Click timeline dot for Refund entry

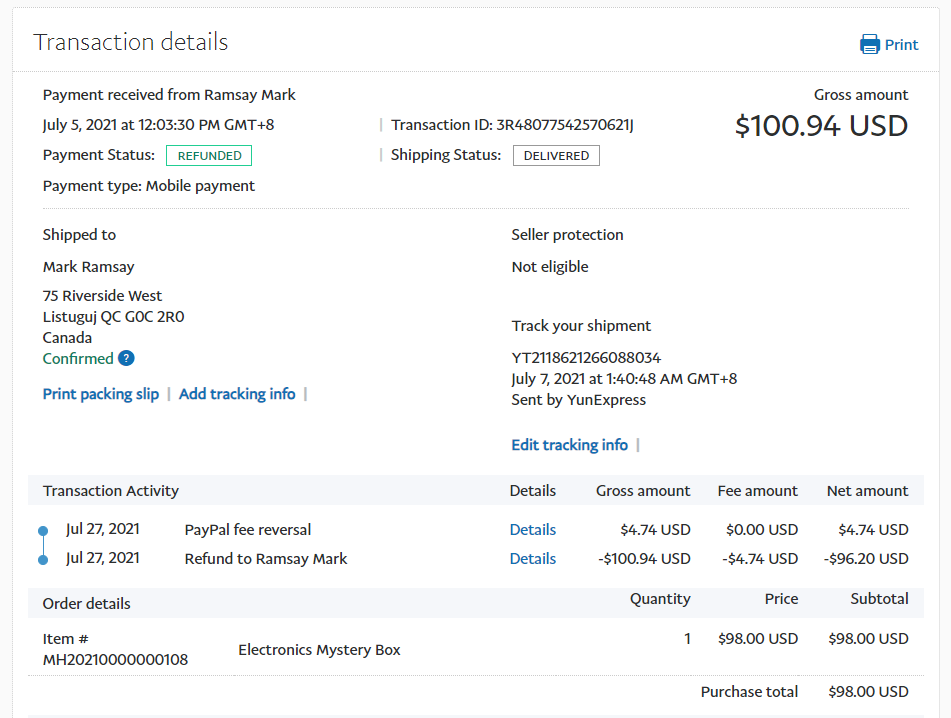coord(42,560)
